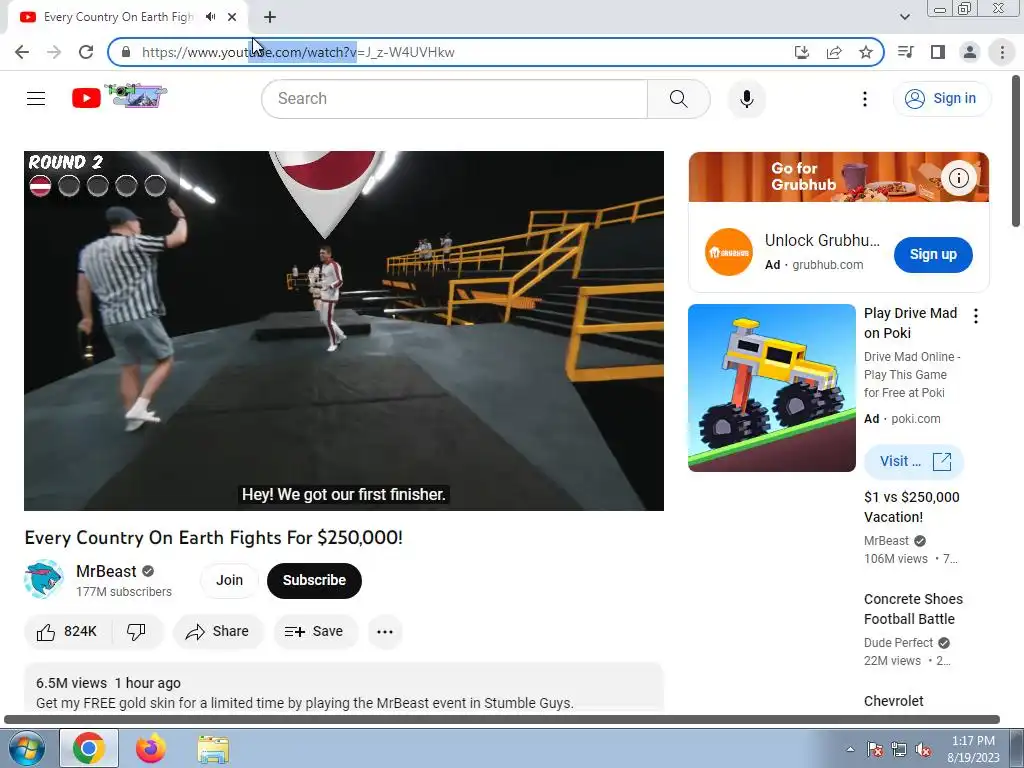Image resolution: width=1024 pixels, height=768 pixels.
Task: Click the install app icon in address bar
Action: (802, 52)
